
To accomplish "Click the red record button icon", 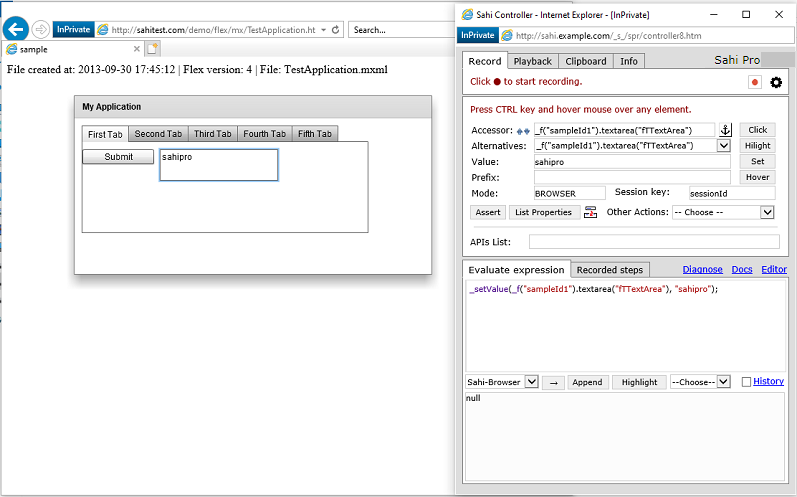I will 755,82.
